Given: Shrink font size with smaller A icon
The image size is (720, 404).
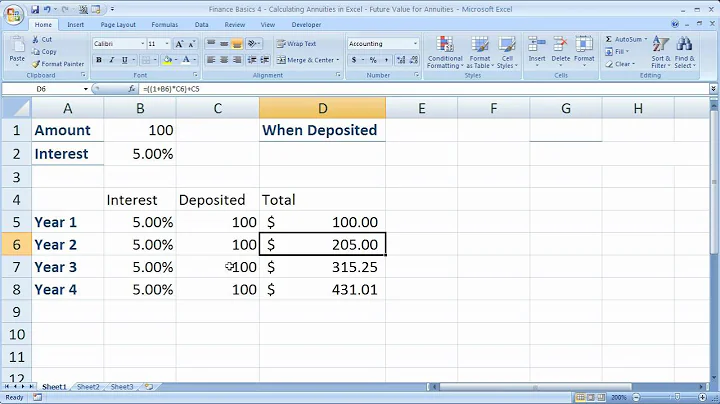Looking at the screenshot, I should pyautogui.click(x=191, y=44).
